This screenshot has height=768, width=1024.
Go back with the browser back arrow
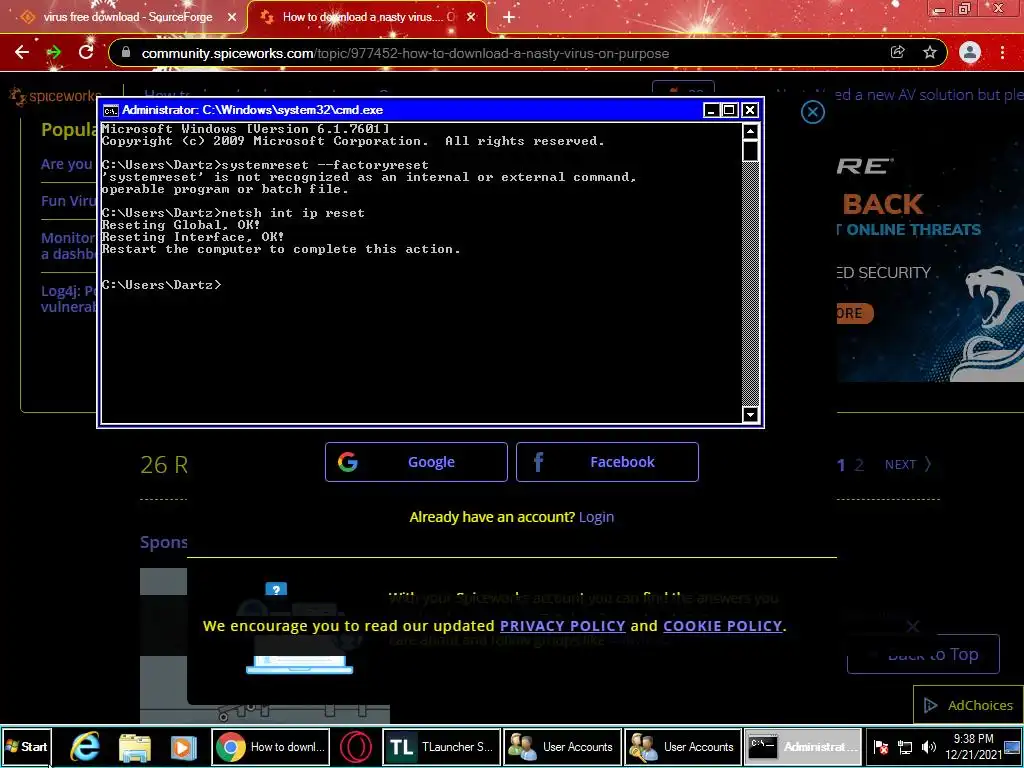(22, 52)
